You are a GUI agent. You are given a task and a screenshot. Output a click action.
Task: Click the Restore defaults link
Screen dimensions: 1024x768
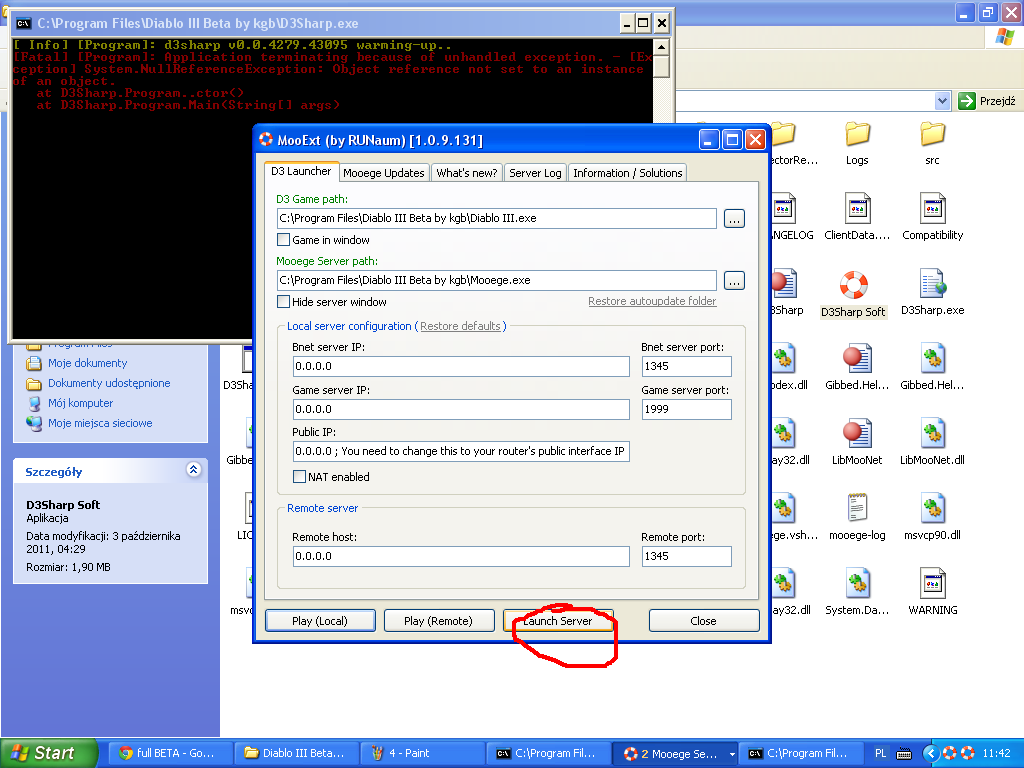pos(460,326)
